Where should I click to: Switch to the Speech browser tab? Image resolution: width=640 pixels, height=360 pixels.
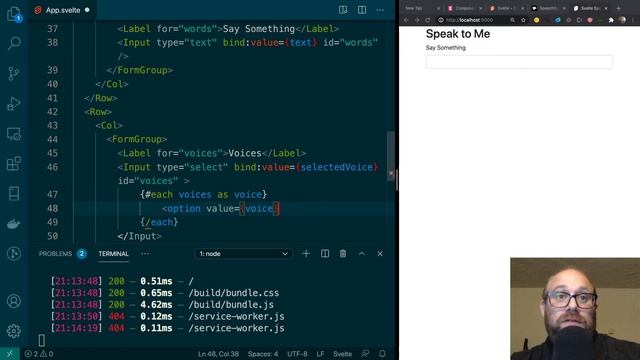click(549, 8)
